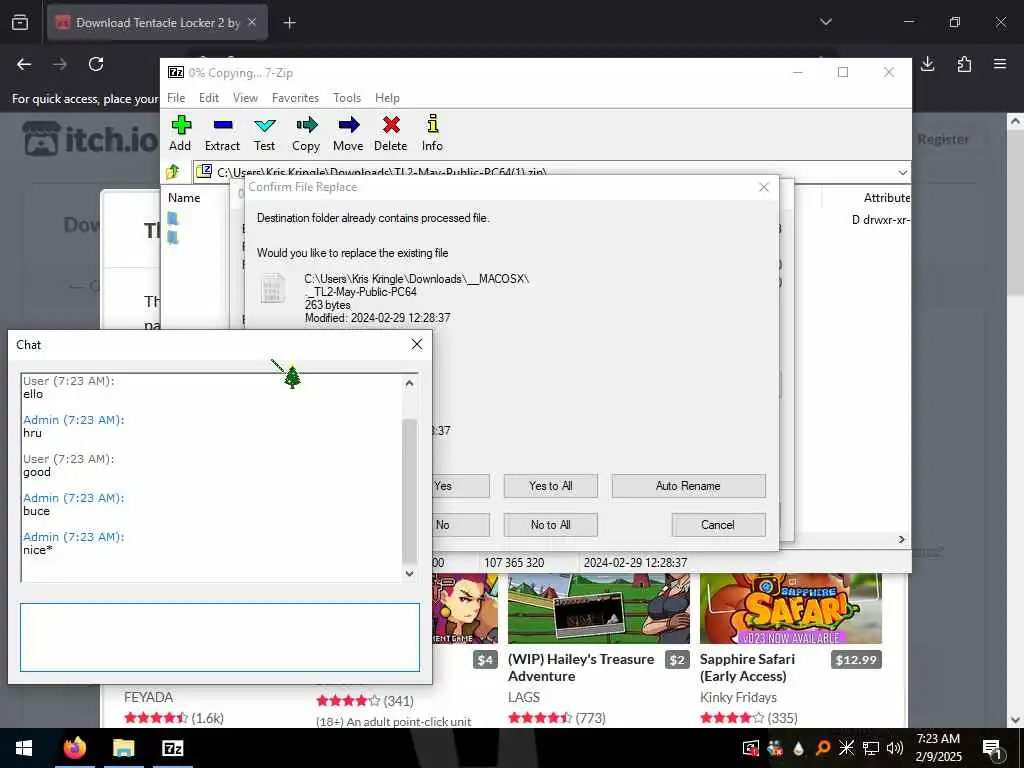Open the Edit menu in 7-Zip
Screen dimensions: 1024x768
(208, 97)
